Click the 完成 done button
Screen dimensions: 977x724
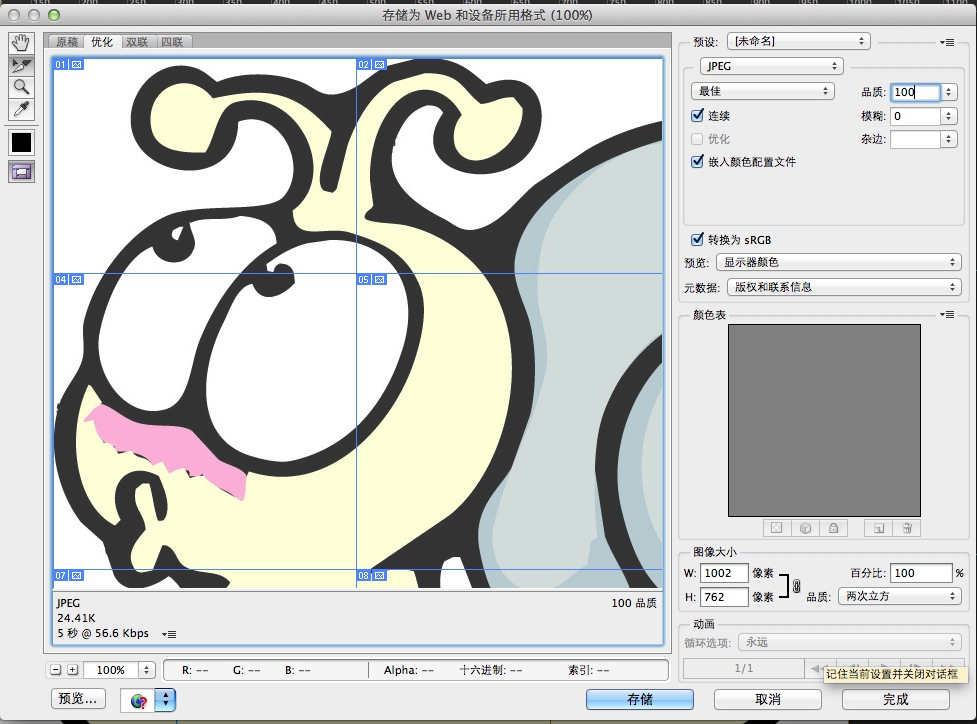pyautogui.click(x=895, y=699)
